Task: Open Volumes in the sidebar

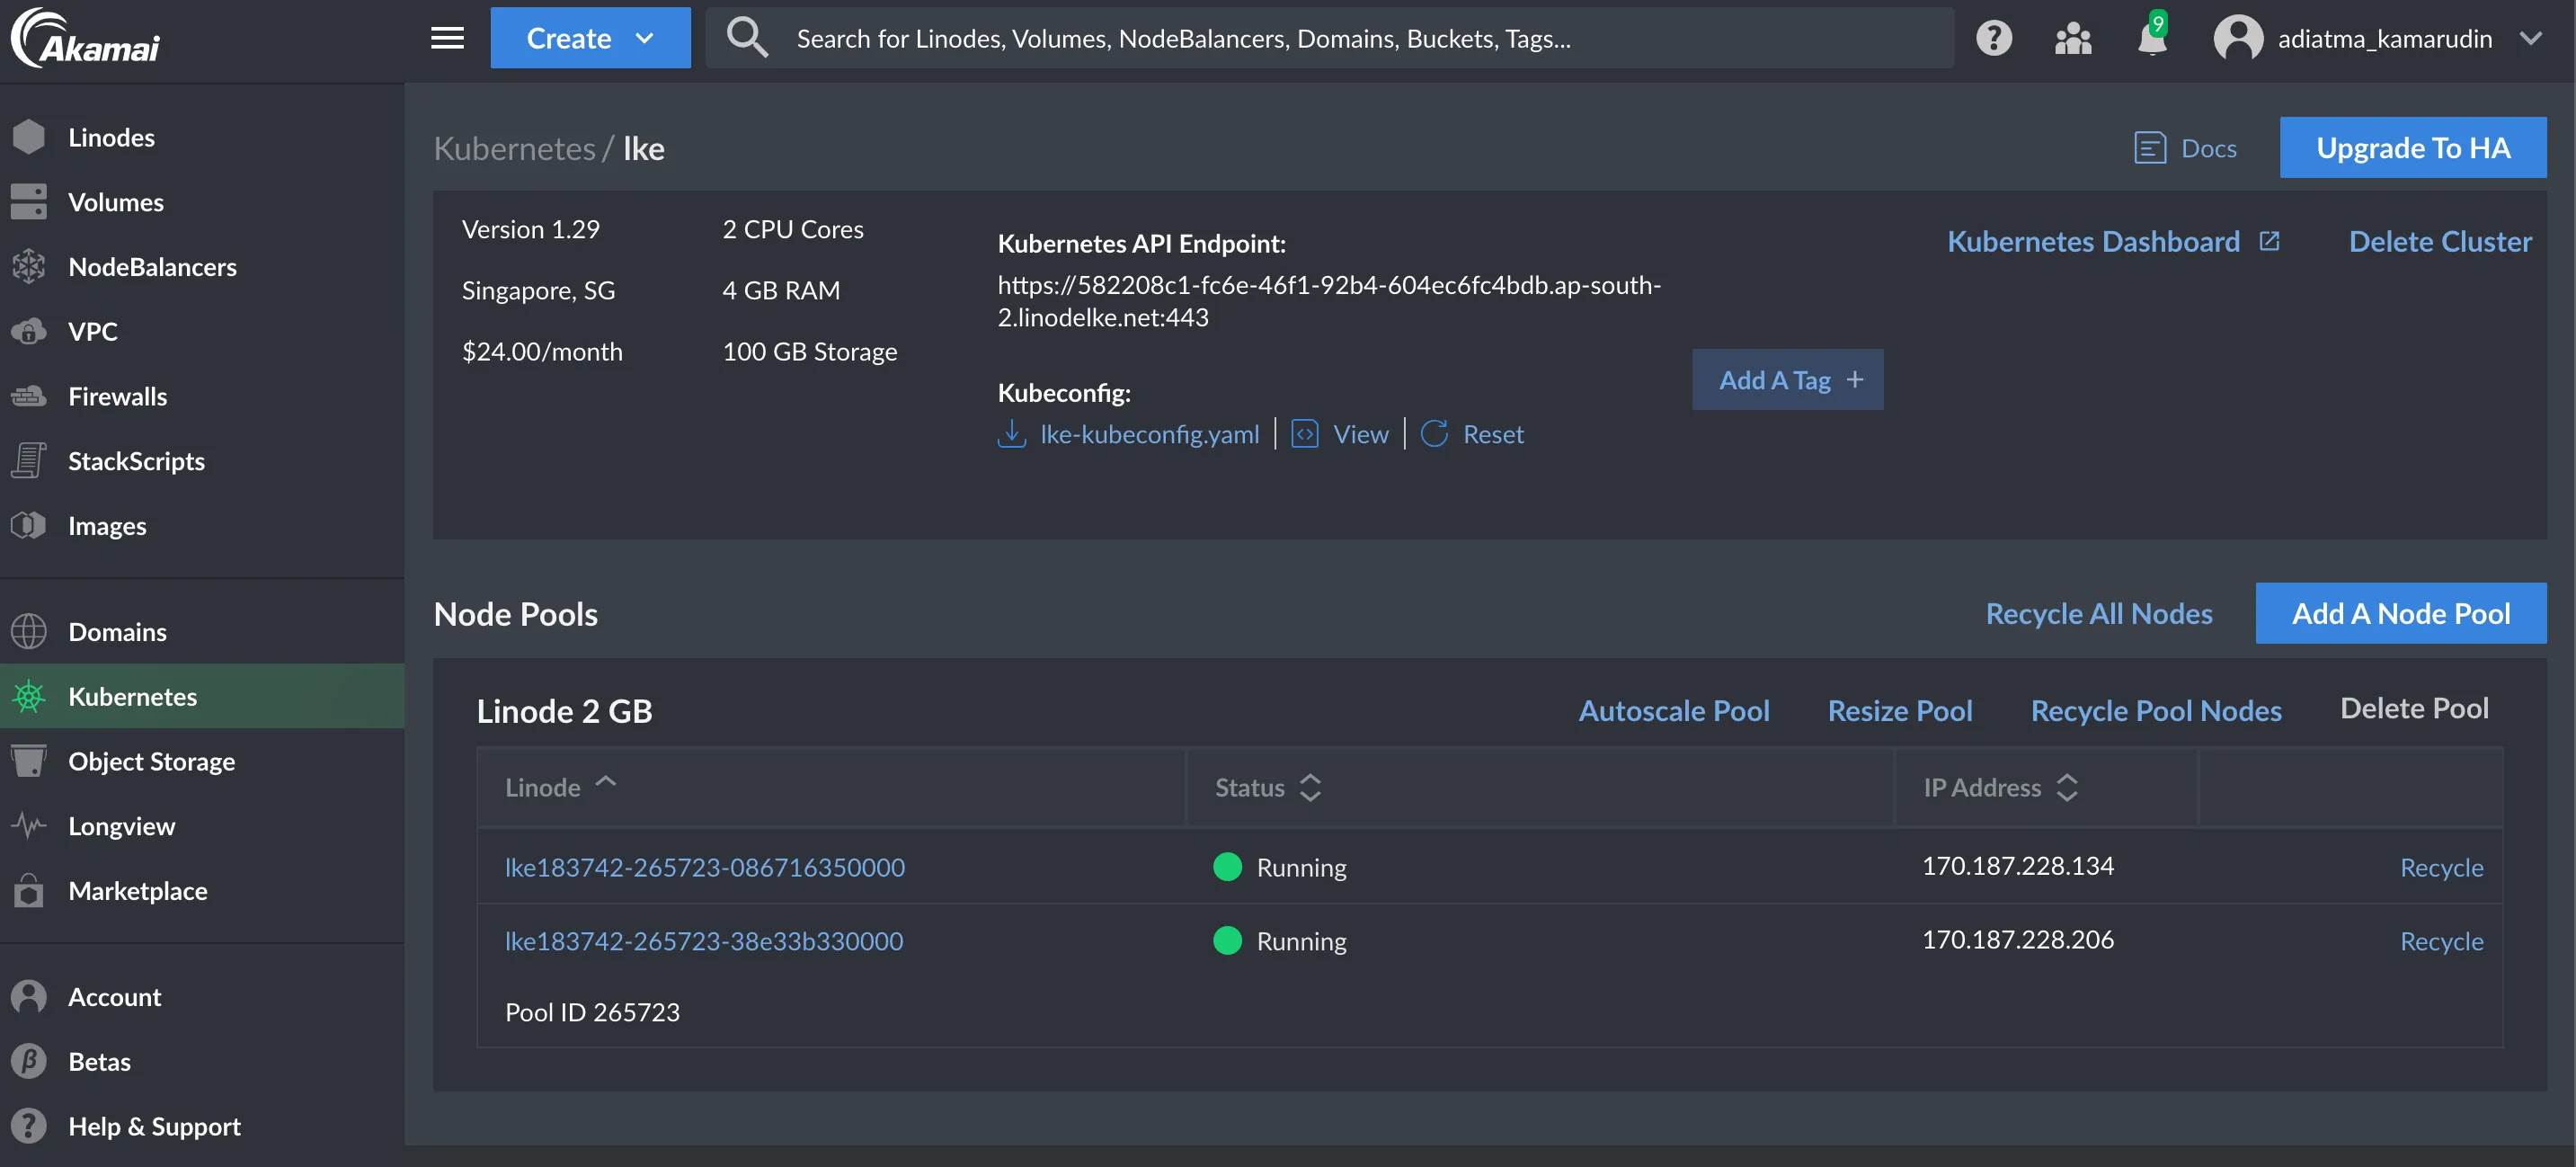Action: click(x=202, y=201)
